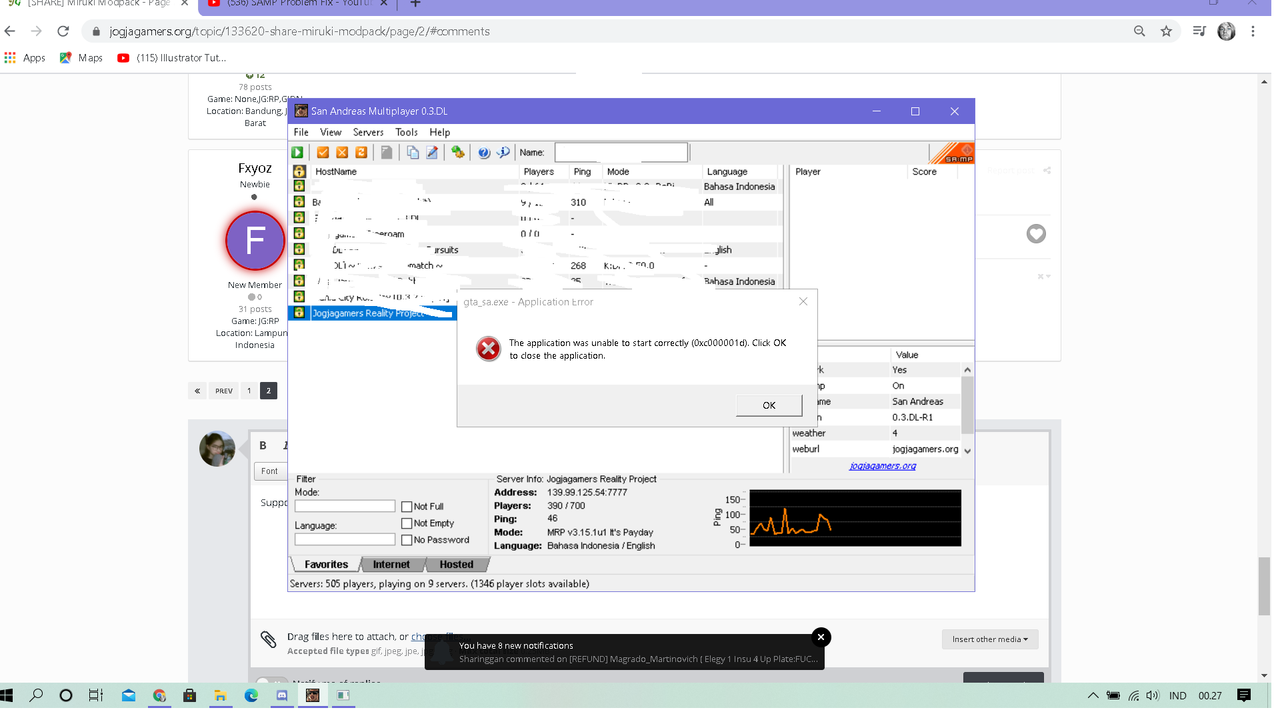Open a new Chrome tab
The height and width of the screenshot is (720, 1280).
[415, 4]
